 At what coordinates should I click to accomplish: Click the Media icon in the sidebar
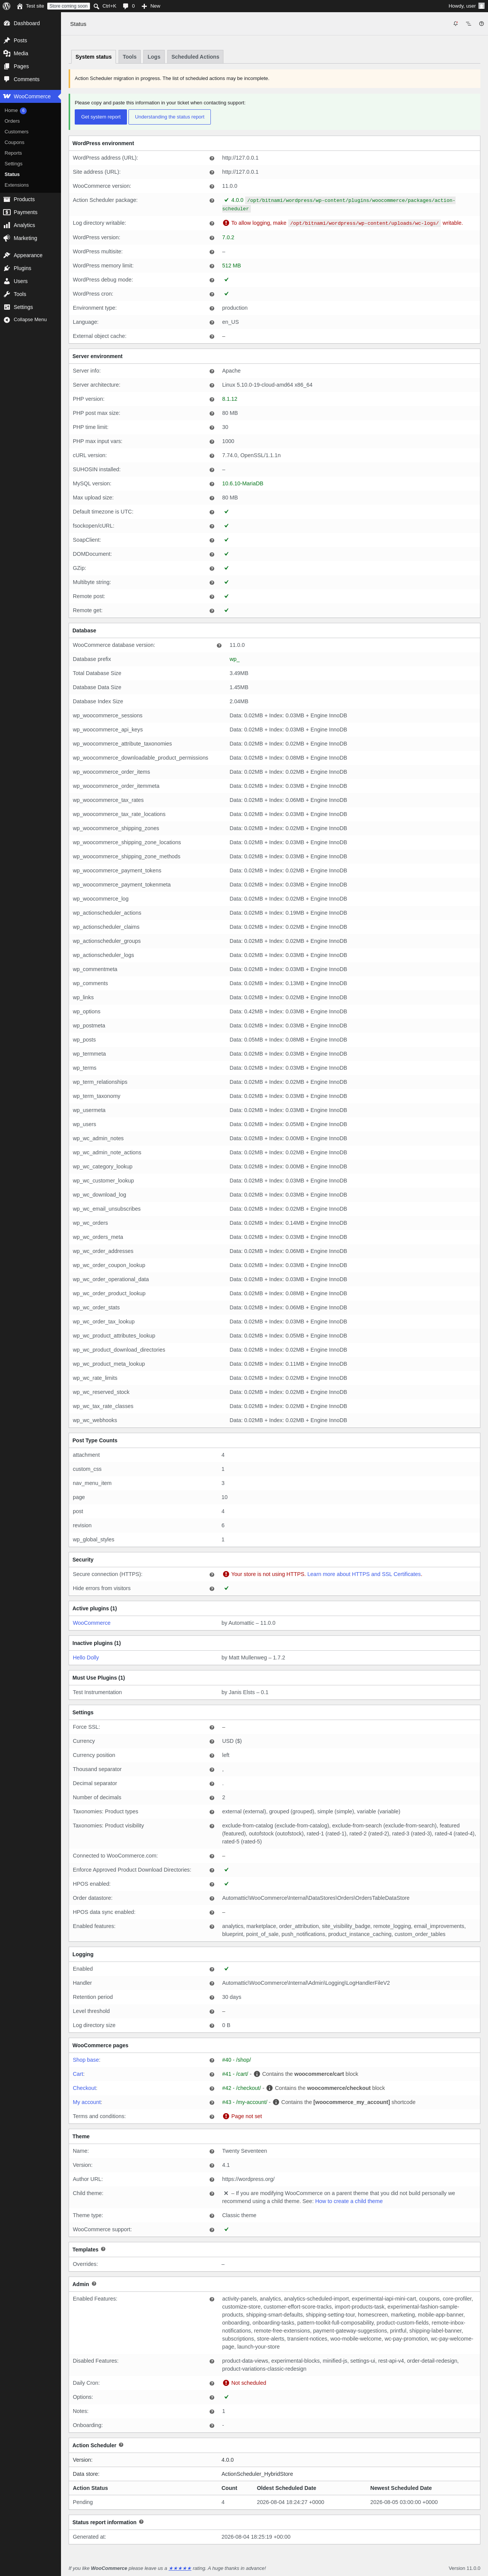[7, 53]
